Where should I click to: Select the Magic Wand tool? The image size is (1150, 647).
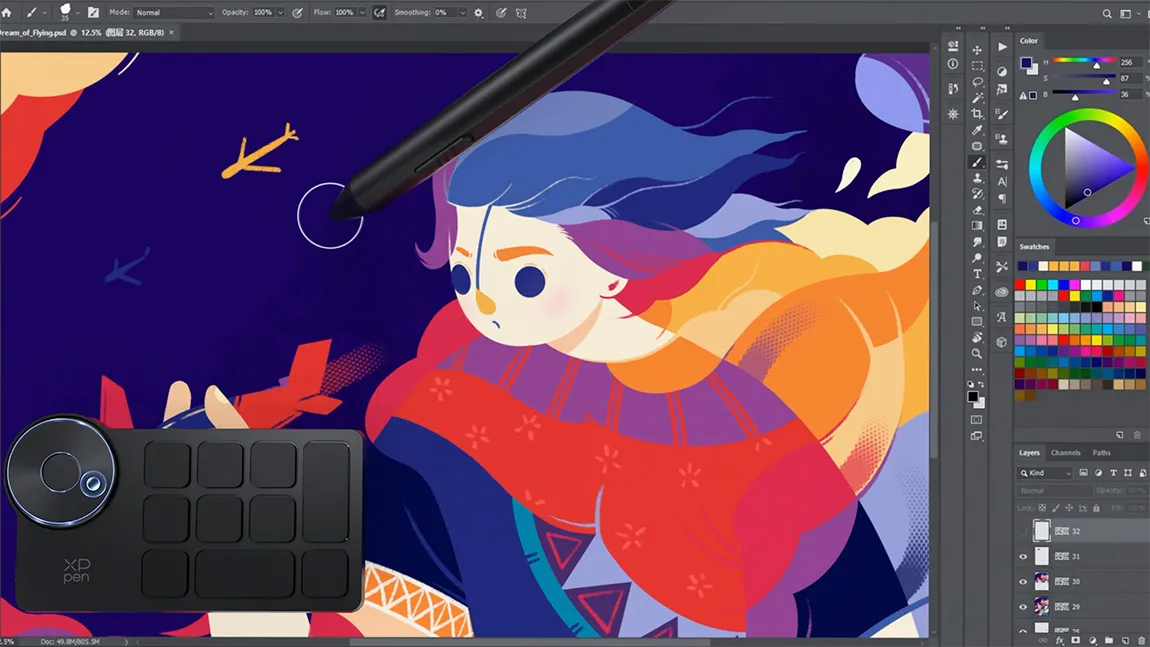pos(977,98)
